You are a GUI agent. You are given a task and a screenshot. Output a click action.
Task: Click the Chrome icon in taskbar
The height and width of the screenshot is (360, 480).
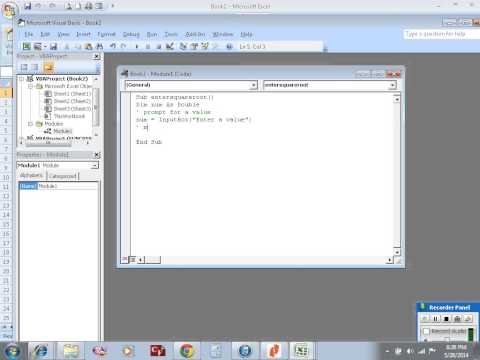[187, 351]
